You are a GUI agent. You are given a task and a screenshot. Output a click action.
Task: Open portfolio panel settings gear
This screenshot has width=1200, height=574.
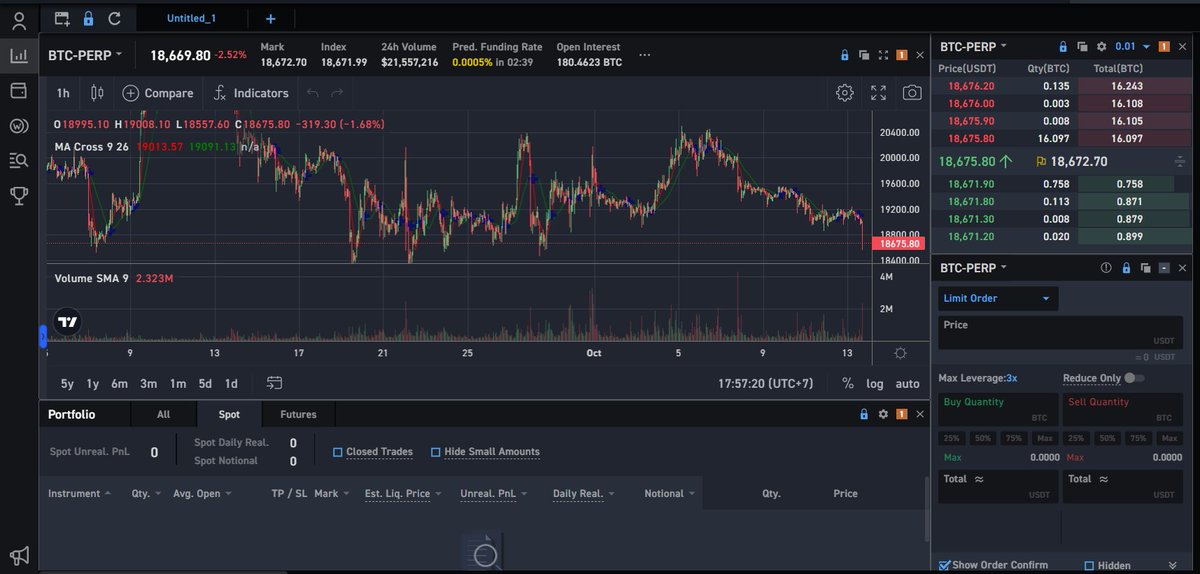(x=883, y=414)
